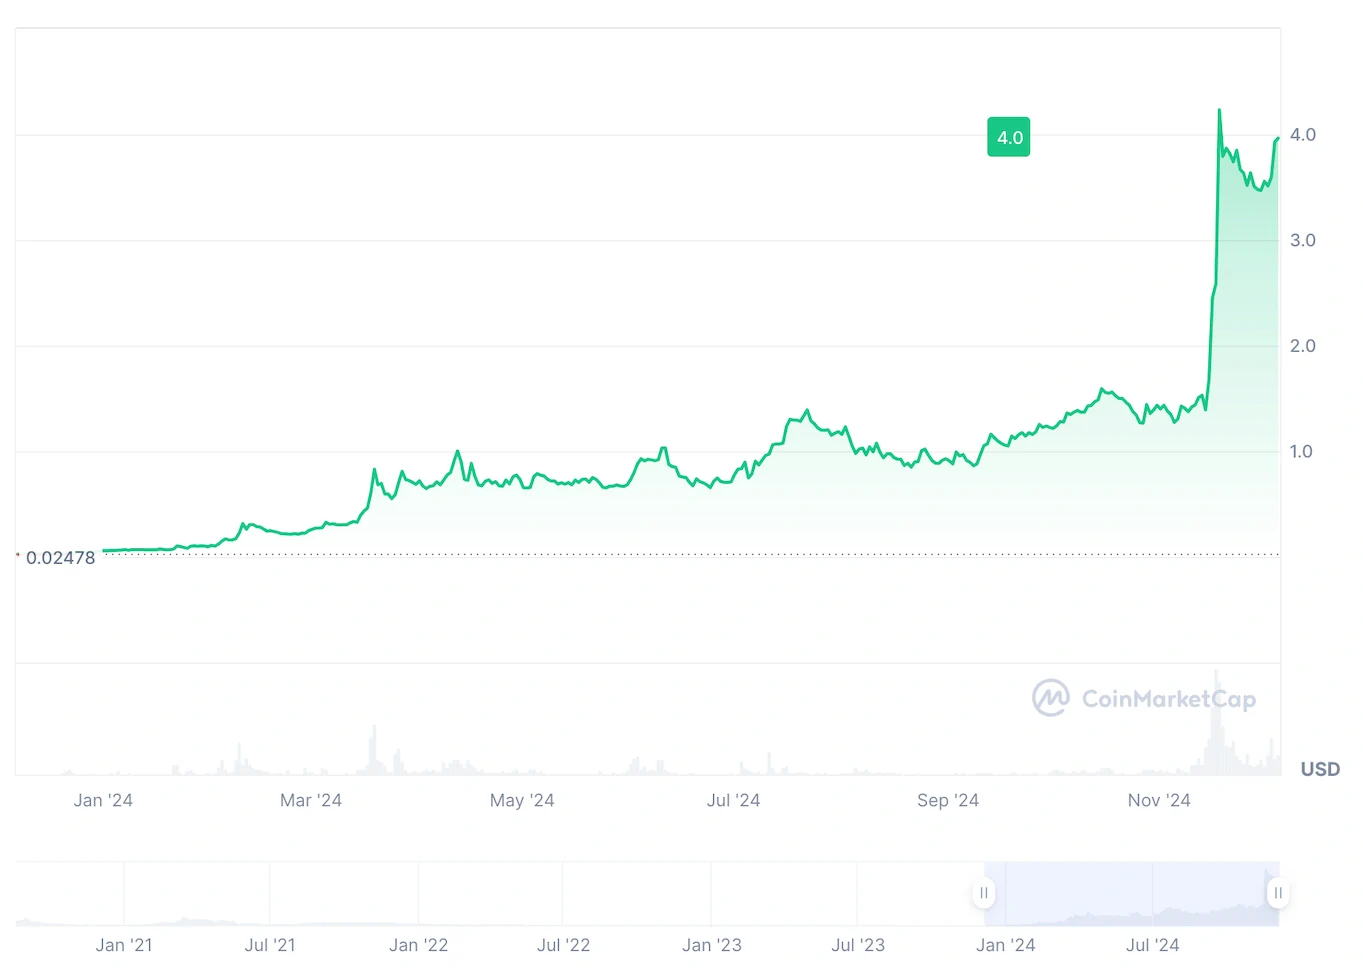Click Jan '23 in the navigator timeline

pyautogui.click(x=712, y=945)
